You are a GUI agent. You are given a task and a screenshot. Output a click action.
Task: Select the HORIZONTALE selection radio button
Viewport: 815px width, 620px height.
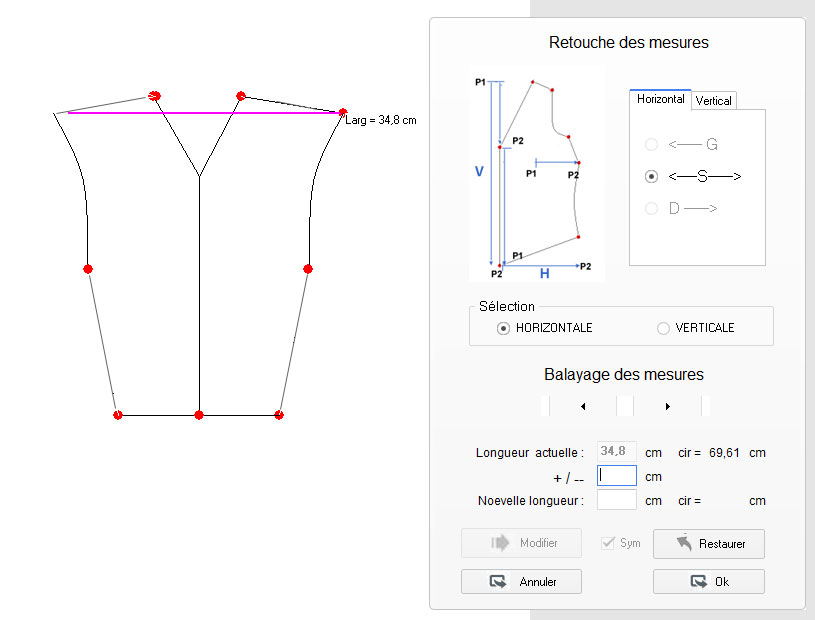[504, 328]
